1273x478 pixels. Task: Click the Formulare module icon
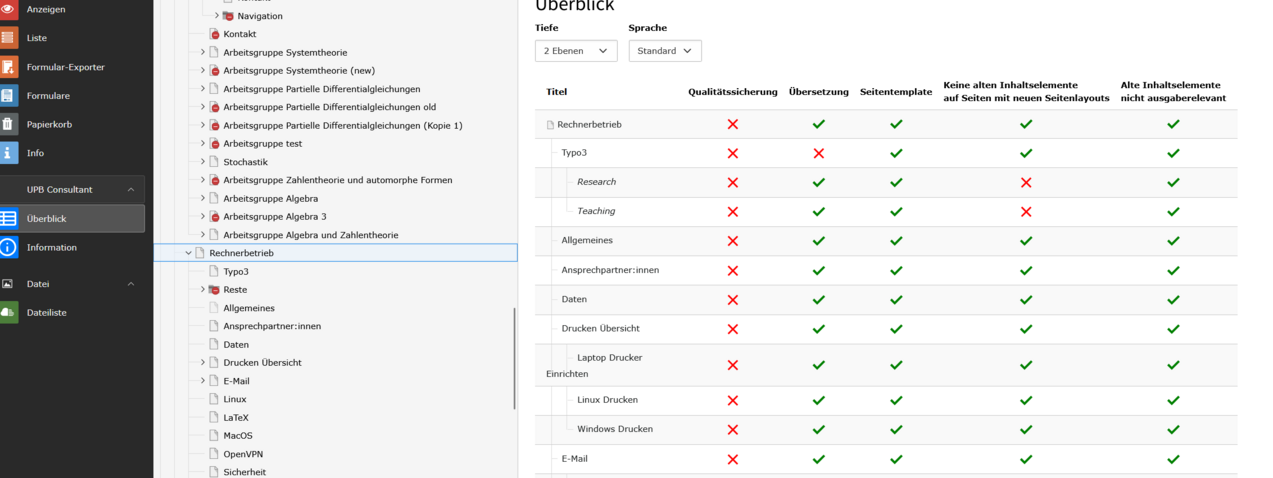pos(8,96)
